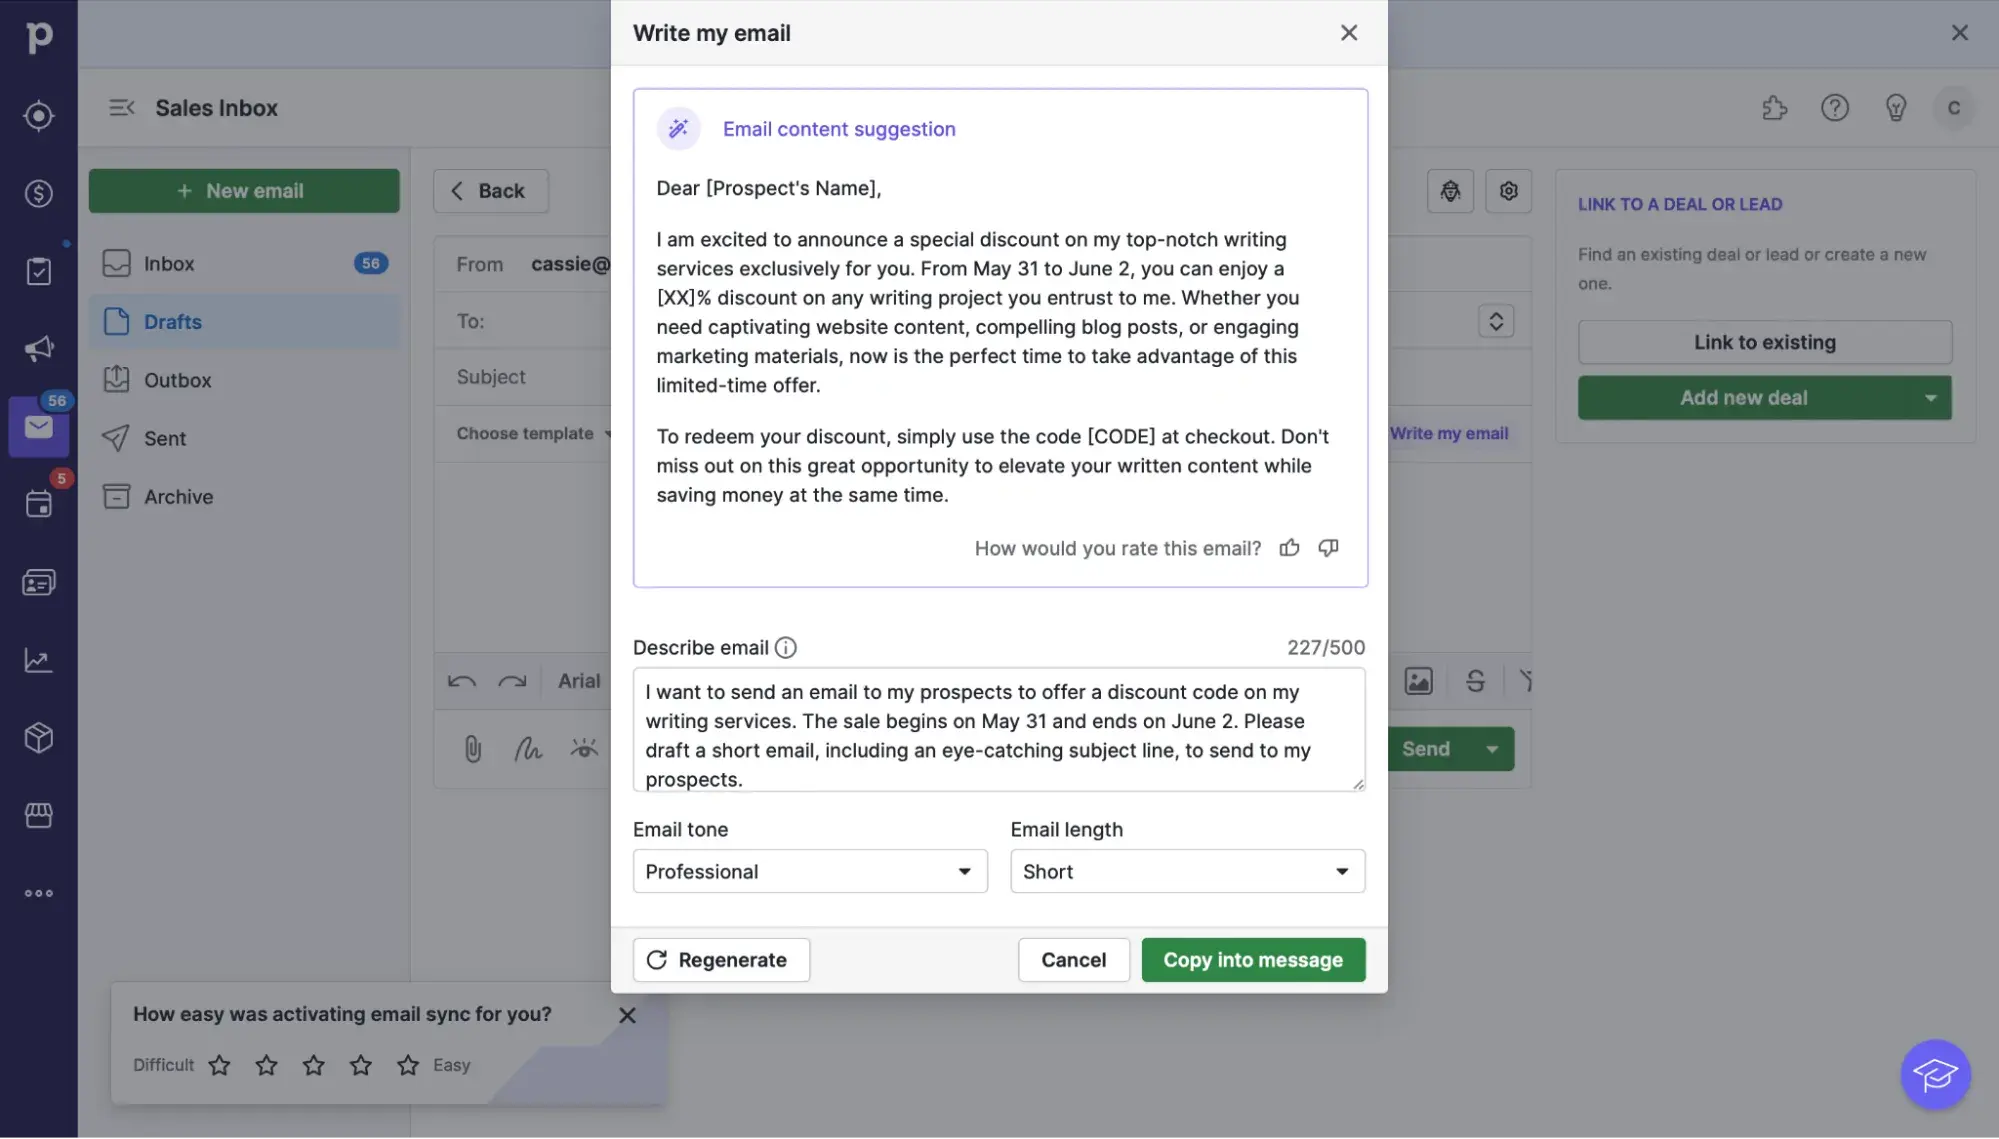The height and width of the screenshot is (1139, 1999).
Task: Open Campaigns via the megaphone sidebar icon
Action: (x=38, y=349)
